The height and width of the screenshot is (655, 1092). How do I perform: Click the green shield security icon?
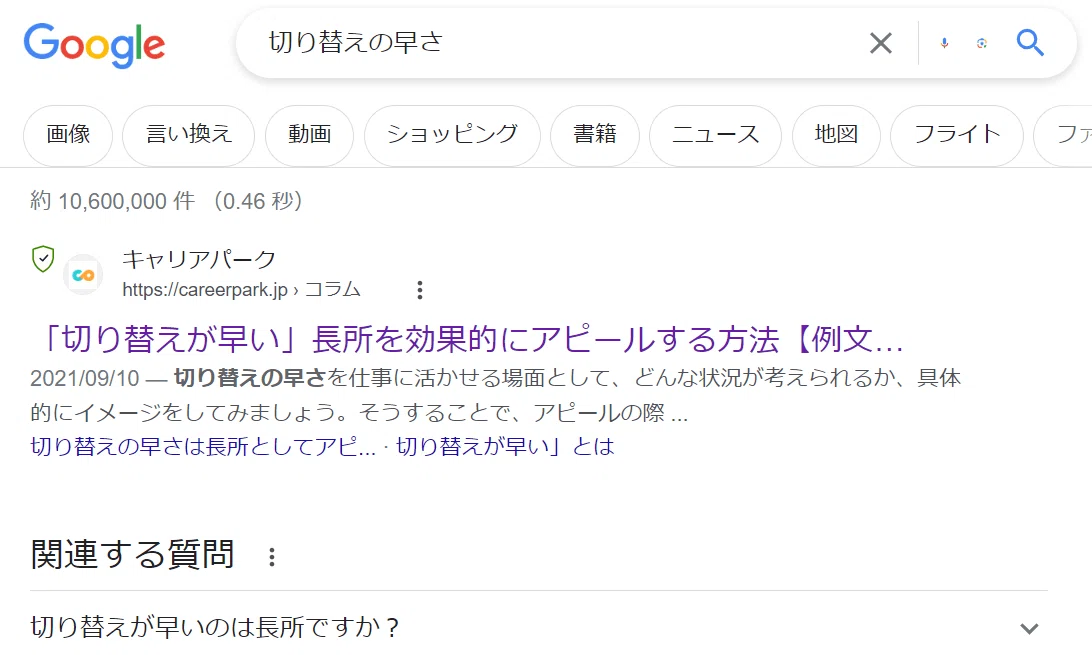[x=43, y=259]
